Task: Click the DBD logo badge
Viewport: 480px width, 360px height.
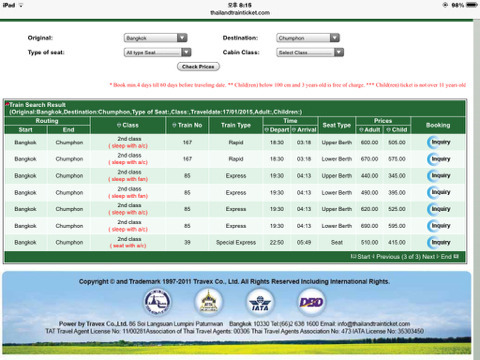Action: 311,302
